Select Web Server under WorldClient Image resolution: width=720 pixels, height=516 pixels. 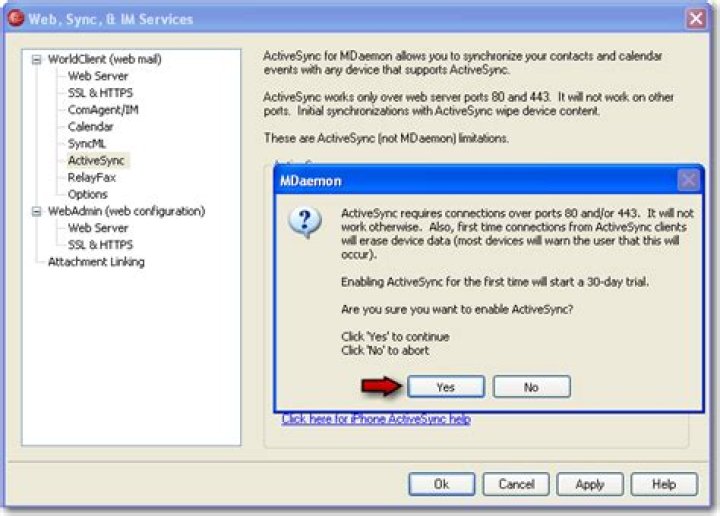pyautogui.click(x=98, y=76)
